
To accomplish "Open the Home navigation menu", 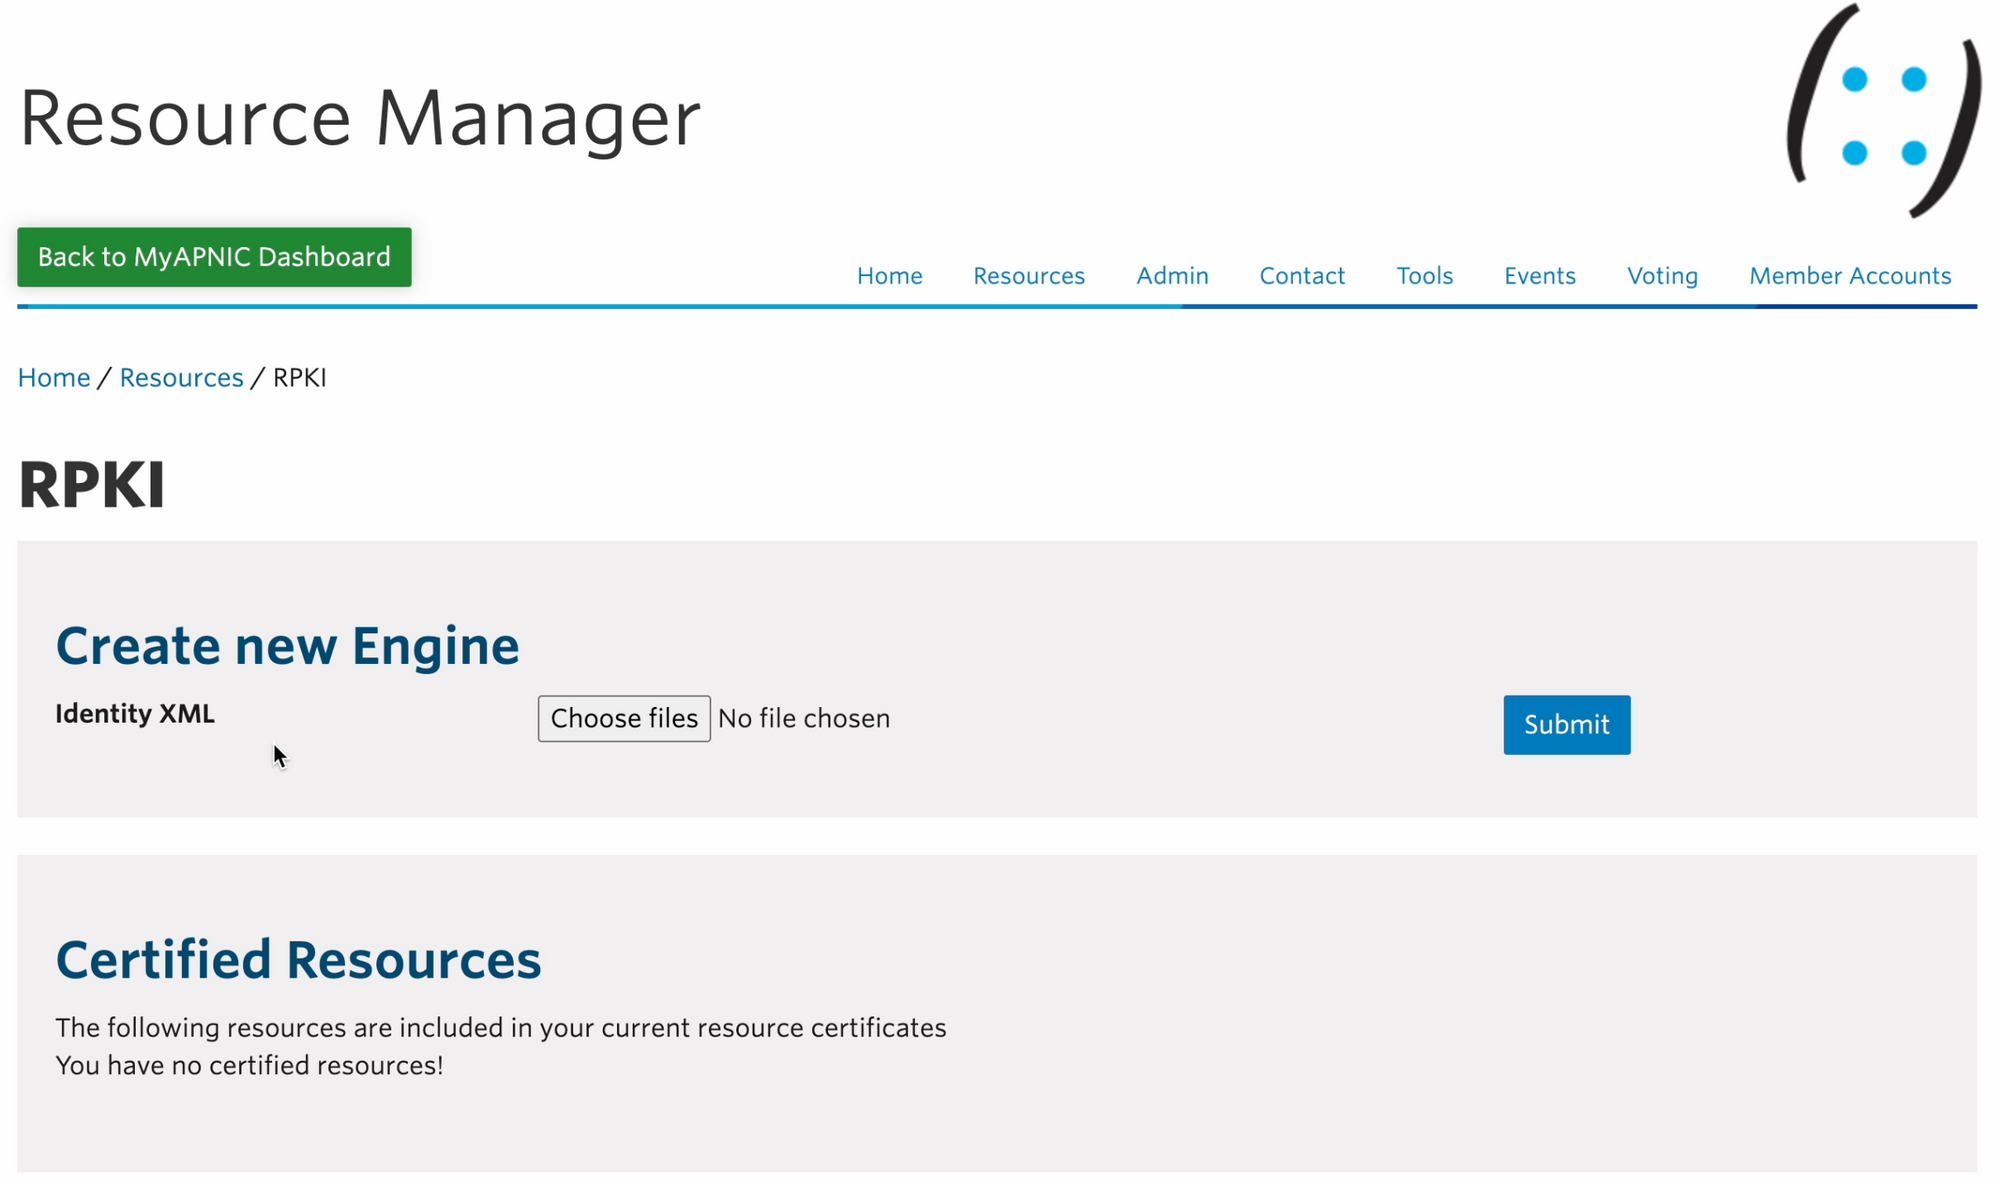I will [x=889, y=276].
